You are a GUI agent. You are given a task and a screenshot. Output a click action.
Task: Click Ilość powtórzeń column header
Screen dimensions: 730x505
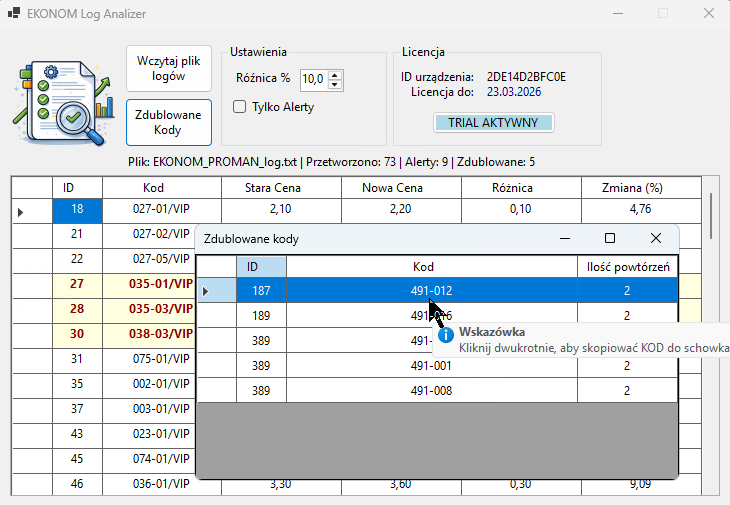pyautogui.click(x=628, y=267)
